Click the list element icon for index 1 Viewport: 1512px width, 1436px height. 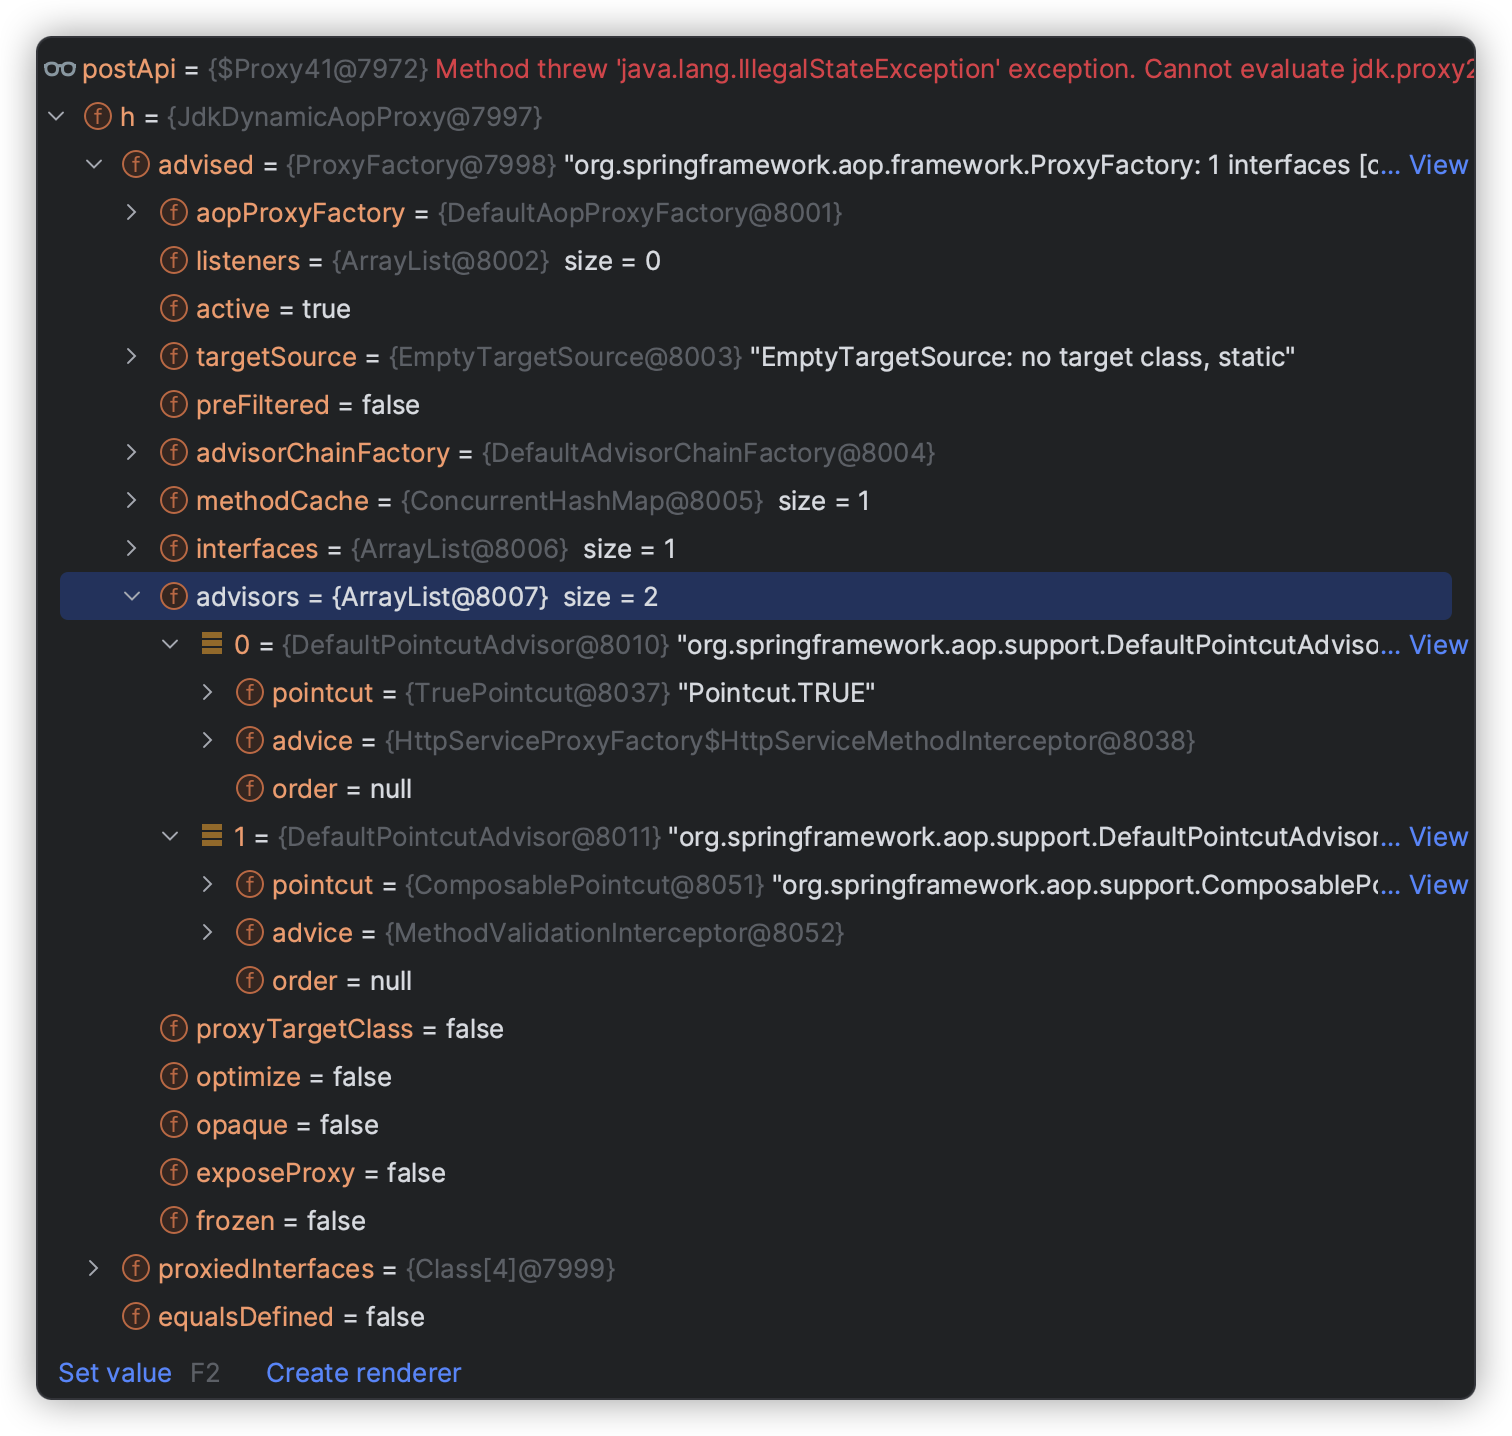pyautogui.click(x=212, y=836)
